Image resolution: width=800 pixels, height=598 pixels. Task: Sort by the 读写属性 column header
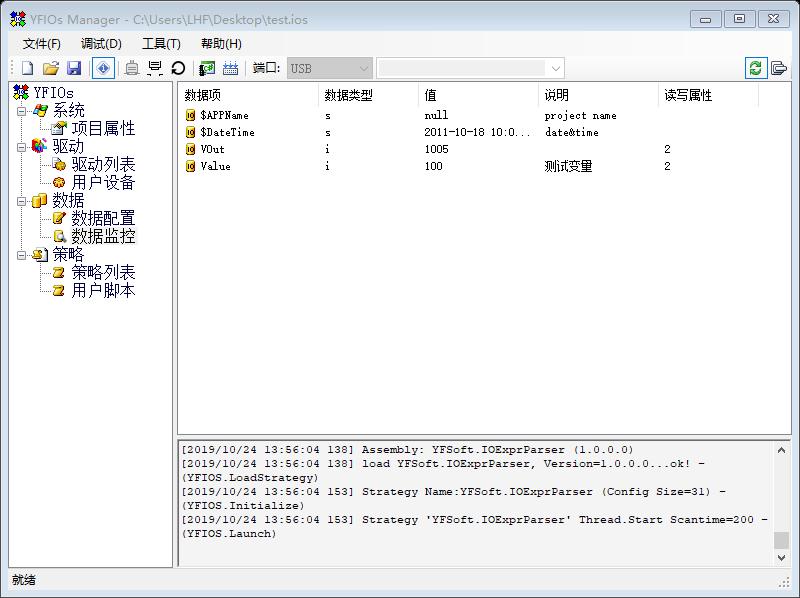click(708, 95)
